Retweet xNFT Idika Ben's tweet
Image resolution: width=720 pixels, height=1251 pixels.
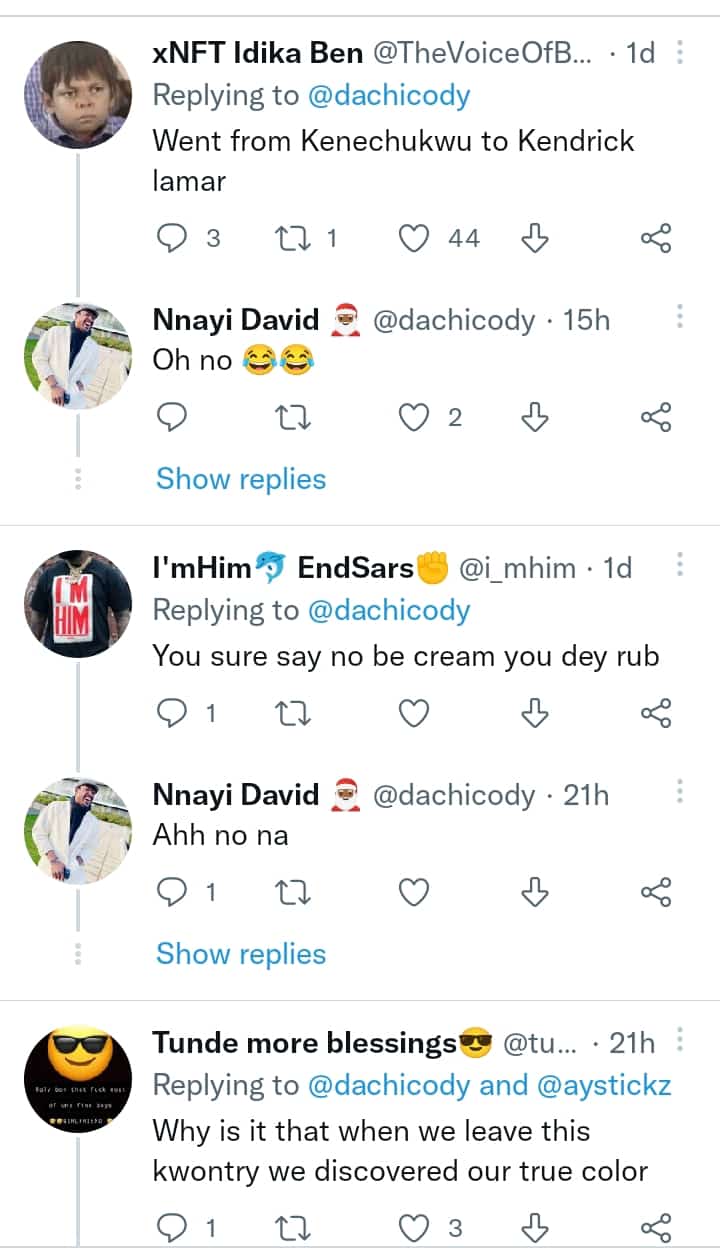click(x=293, y=238)
